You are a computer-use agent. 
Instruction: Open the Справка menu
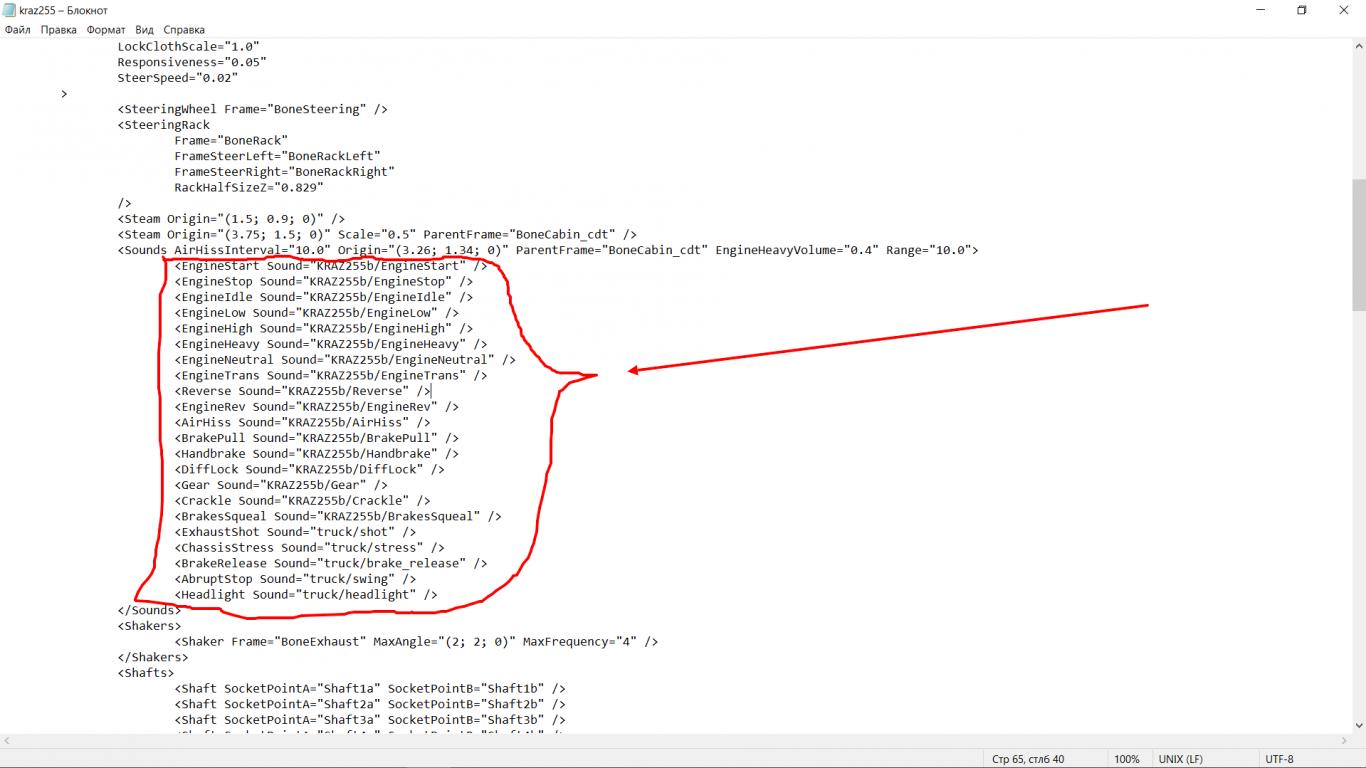click(x=184, y=30)
